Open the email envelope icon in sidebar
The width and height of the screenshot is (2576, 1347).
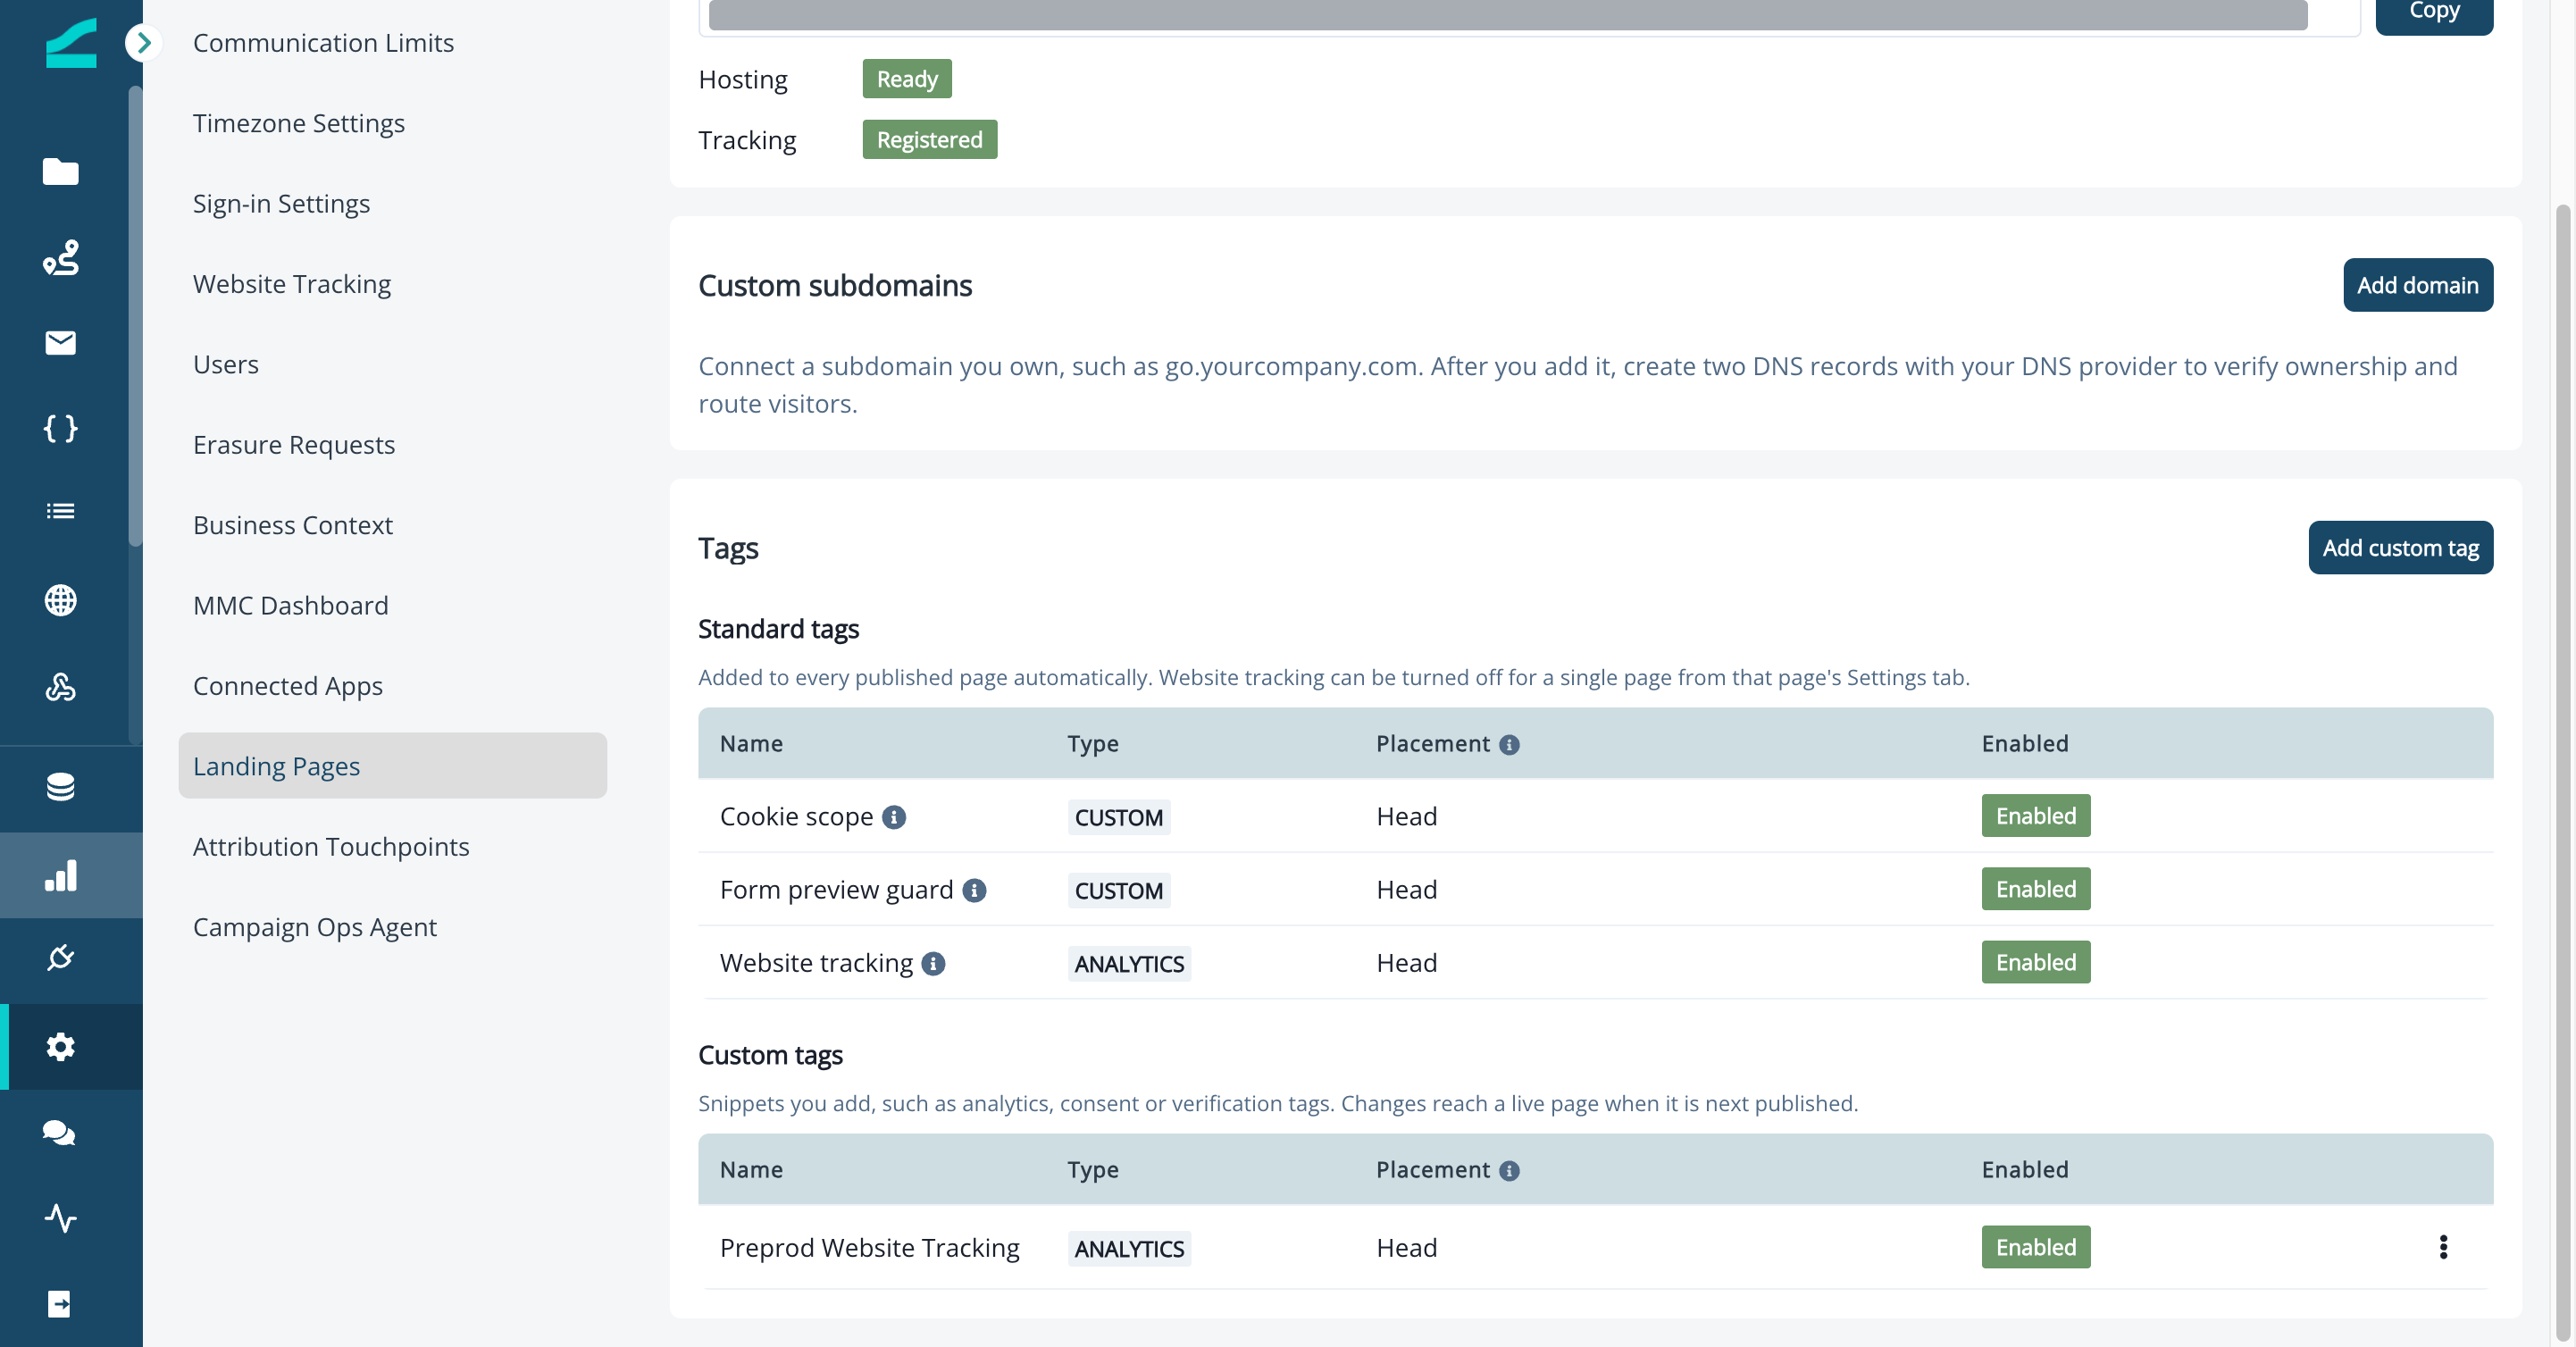coord(60,343)
